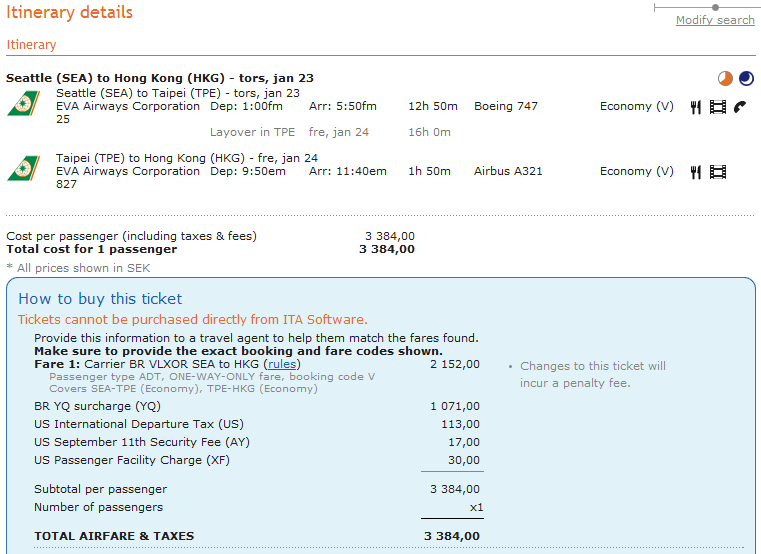Image resolution: width=761 pixels, height=554 pixels.
Task: Click the blue overnight moon icon
Action: tap(746, 78)
